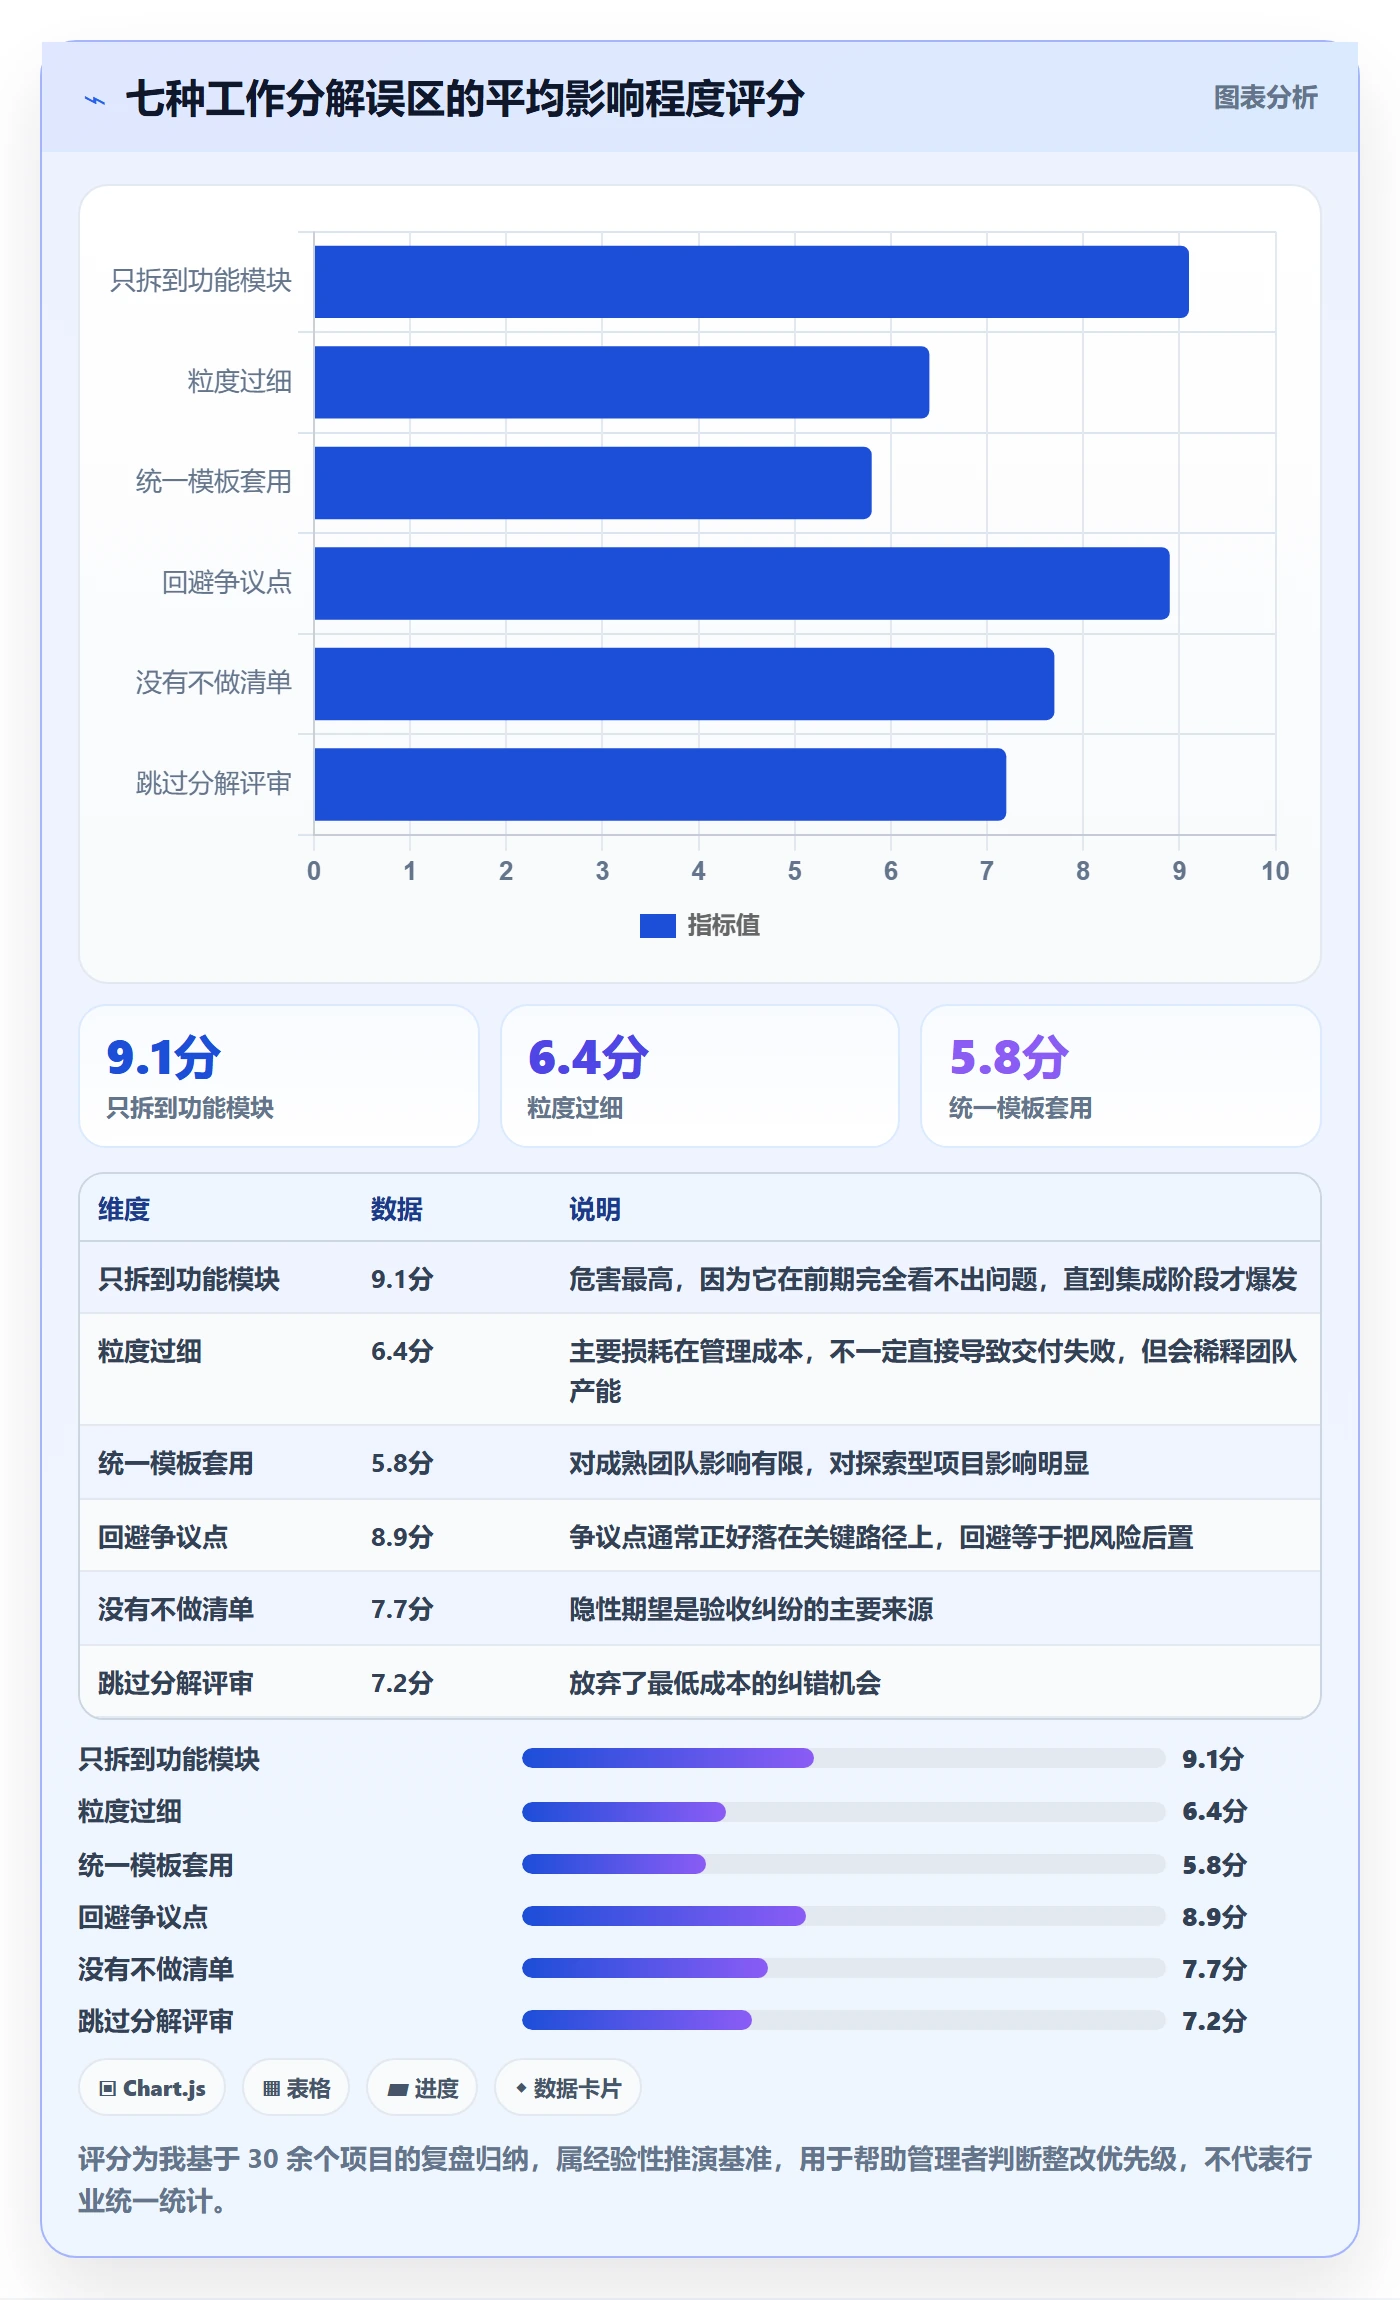This screenshot has height=2300, width=1400.
Task: Select the 表格 tag chip
Action: [296, 2088]
